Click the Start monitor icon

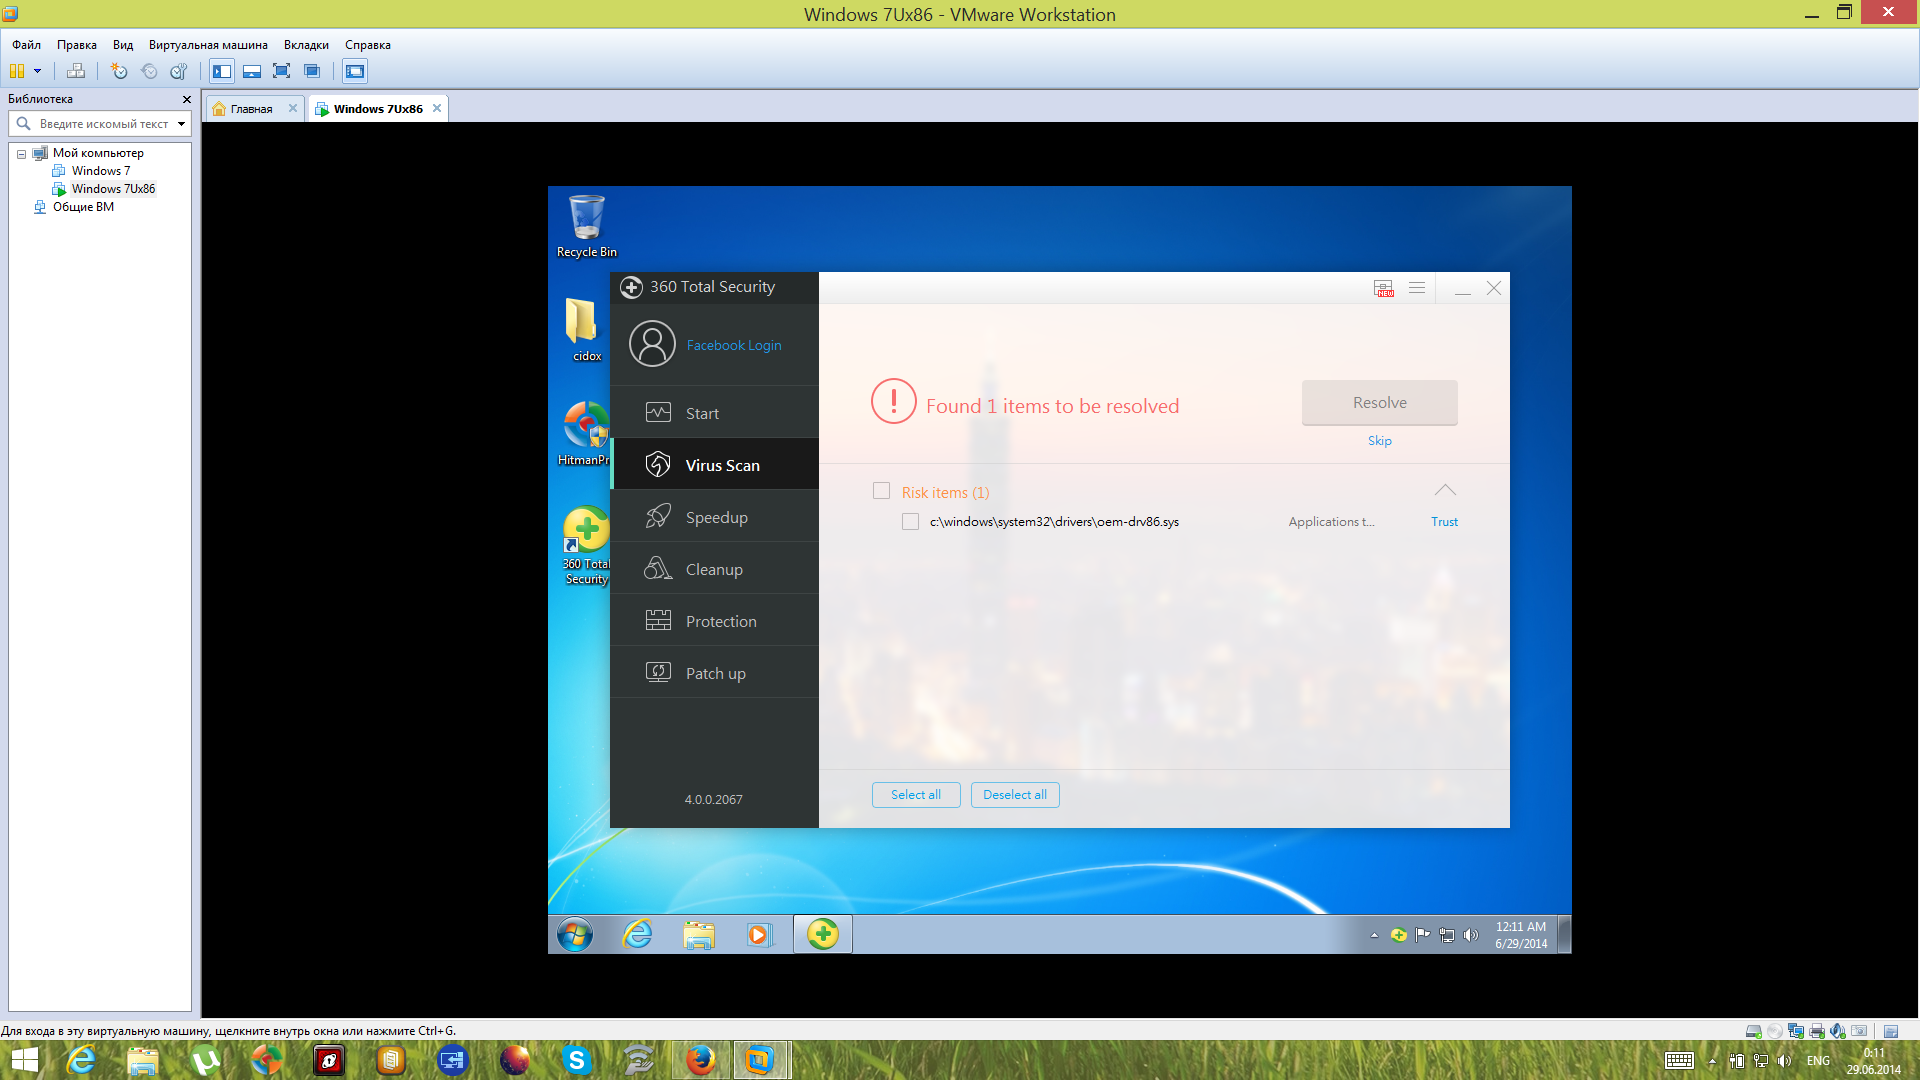pyautogui.click(x=658, y=413)
